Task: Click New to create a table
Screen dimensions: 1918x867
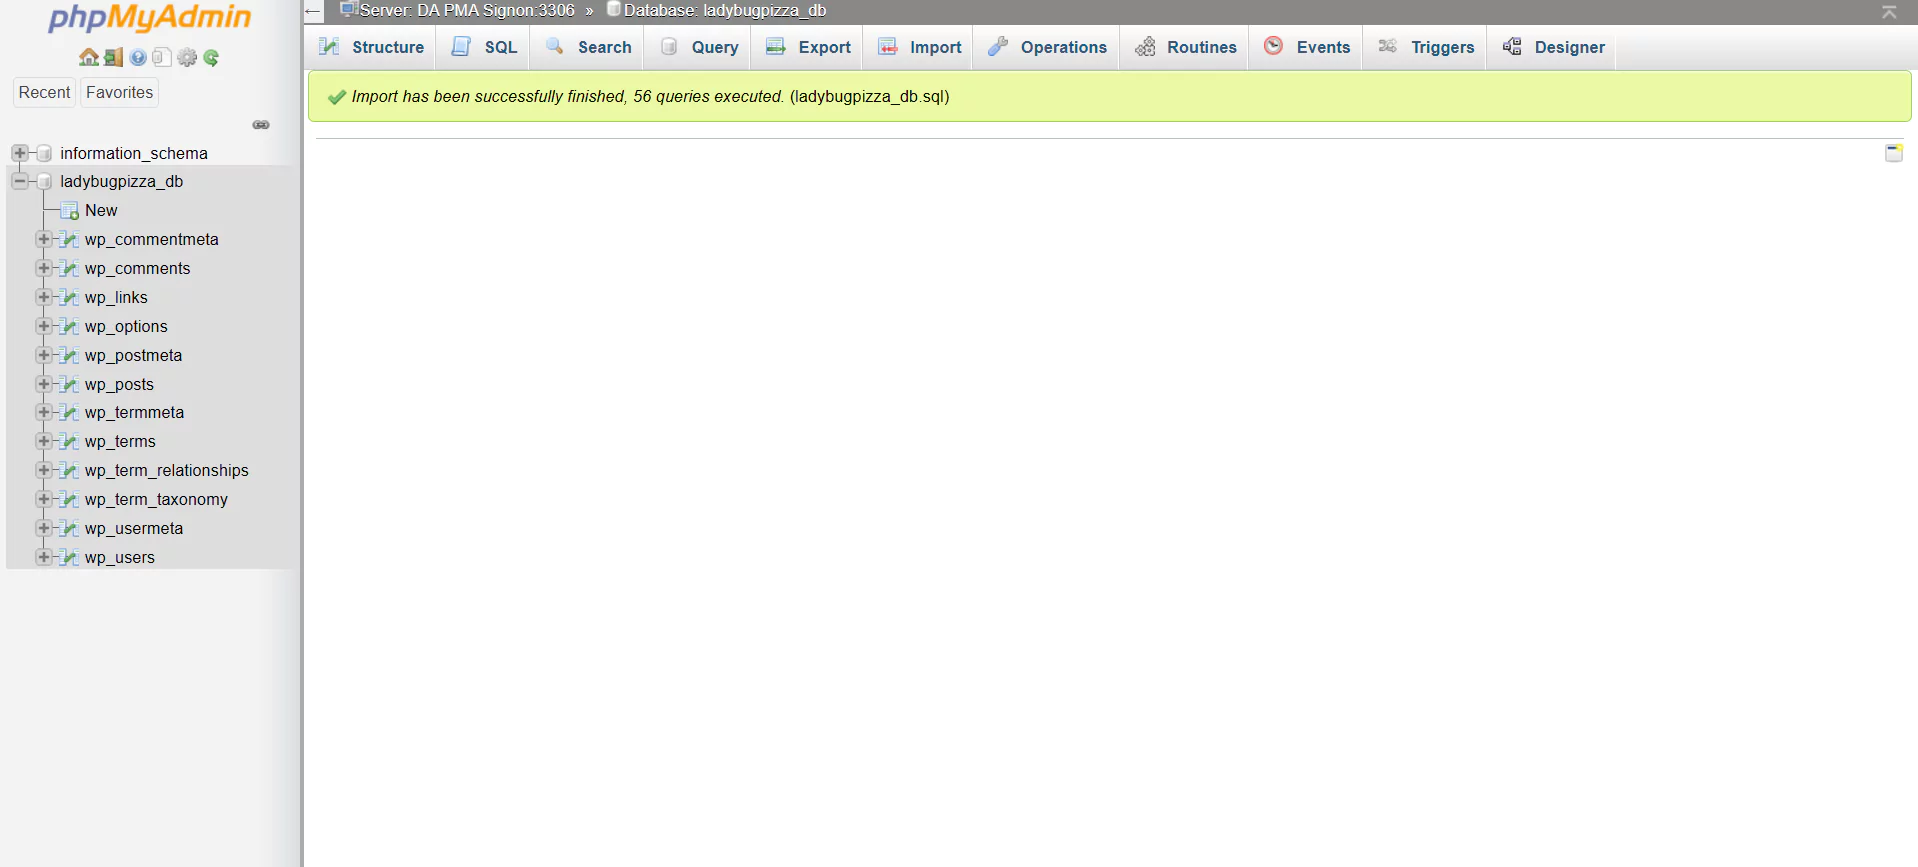Action: 101,210
